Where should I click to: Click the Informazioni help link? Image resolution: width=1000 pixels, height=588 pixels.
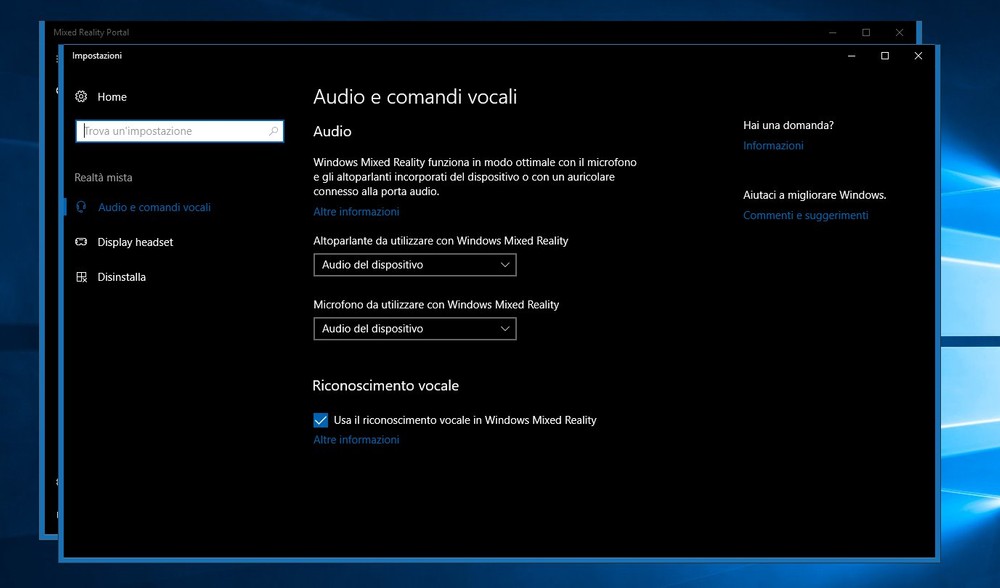[x=773, y=145]
